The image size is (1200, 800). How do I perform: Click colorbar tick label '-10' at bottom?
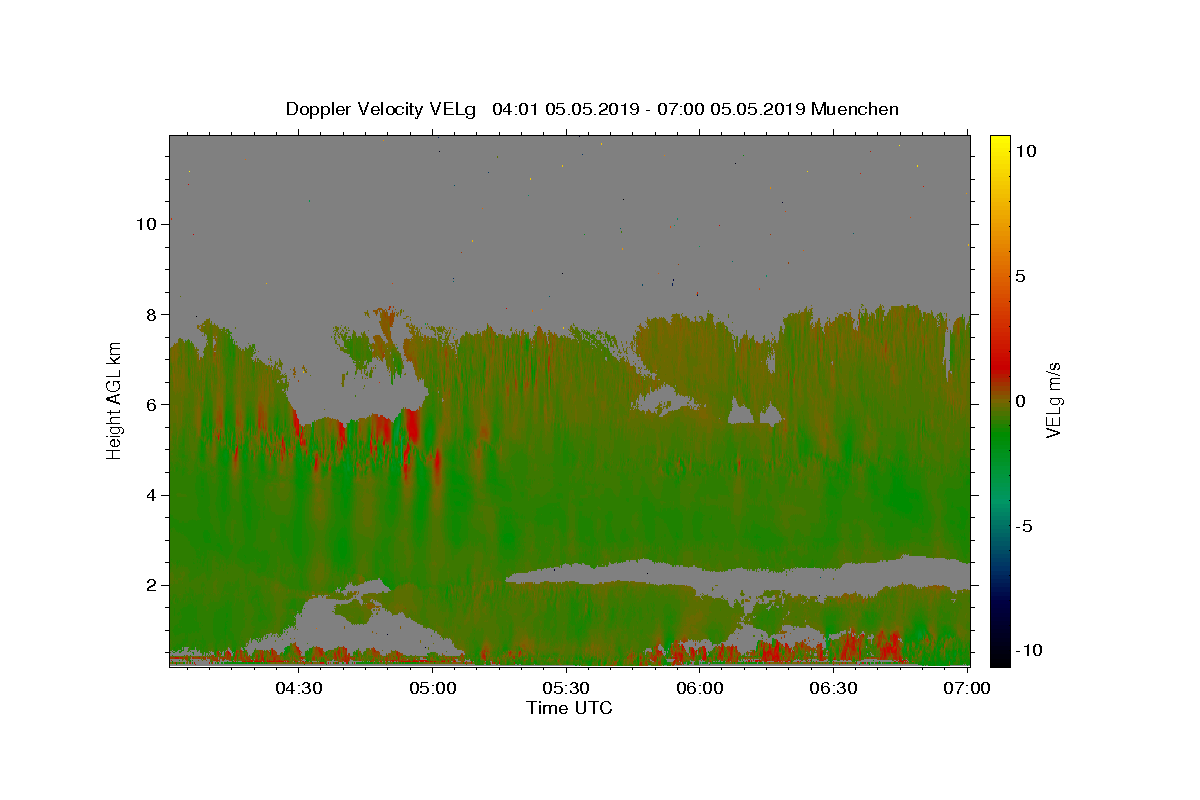(x=1029, y=651)
